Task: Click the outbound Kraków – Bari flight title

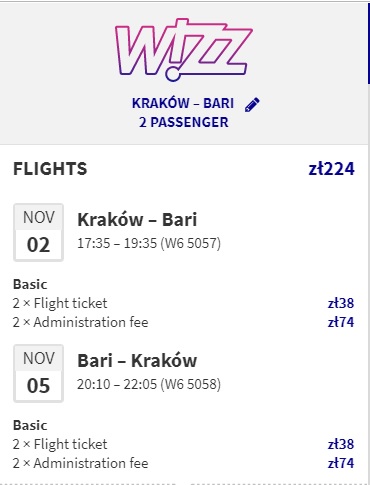Action: click(137, 220)
